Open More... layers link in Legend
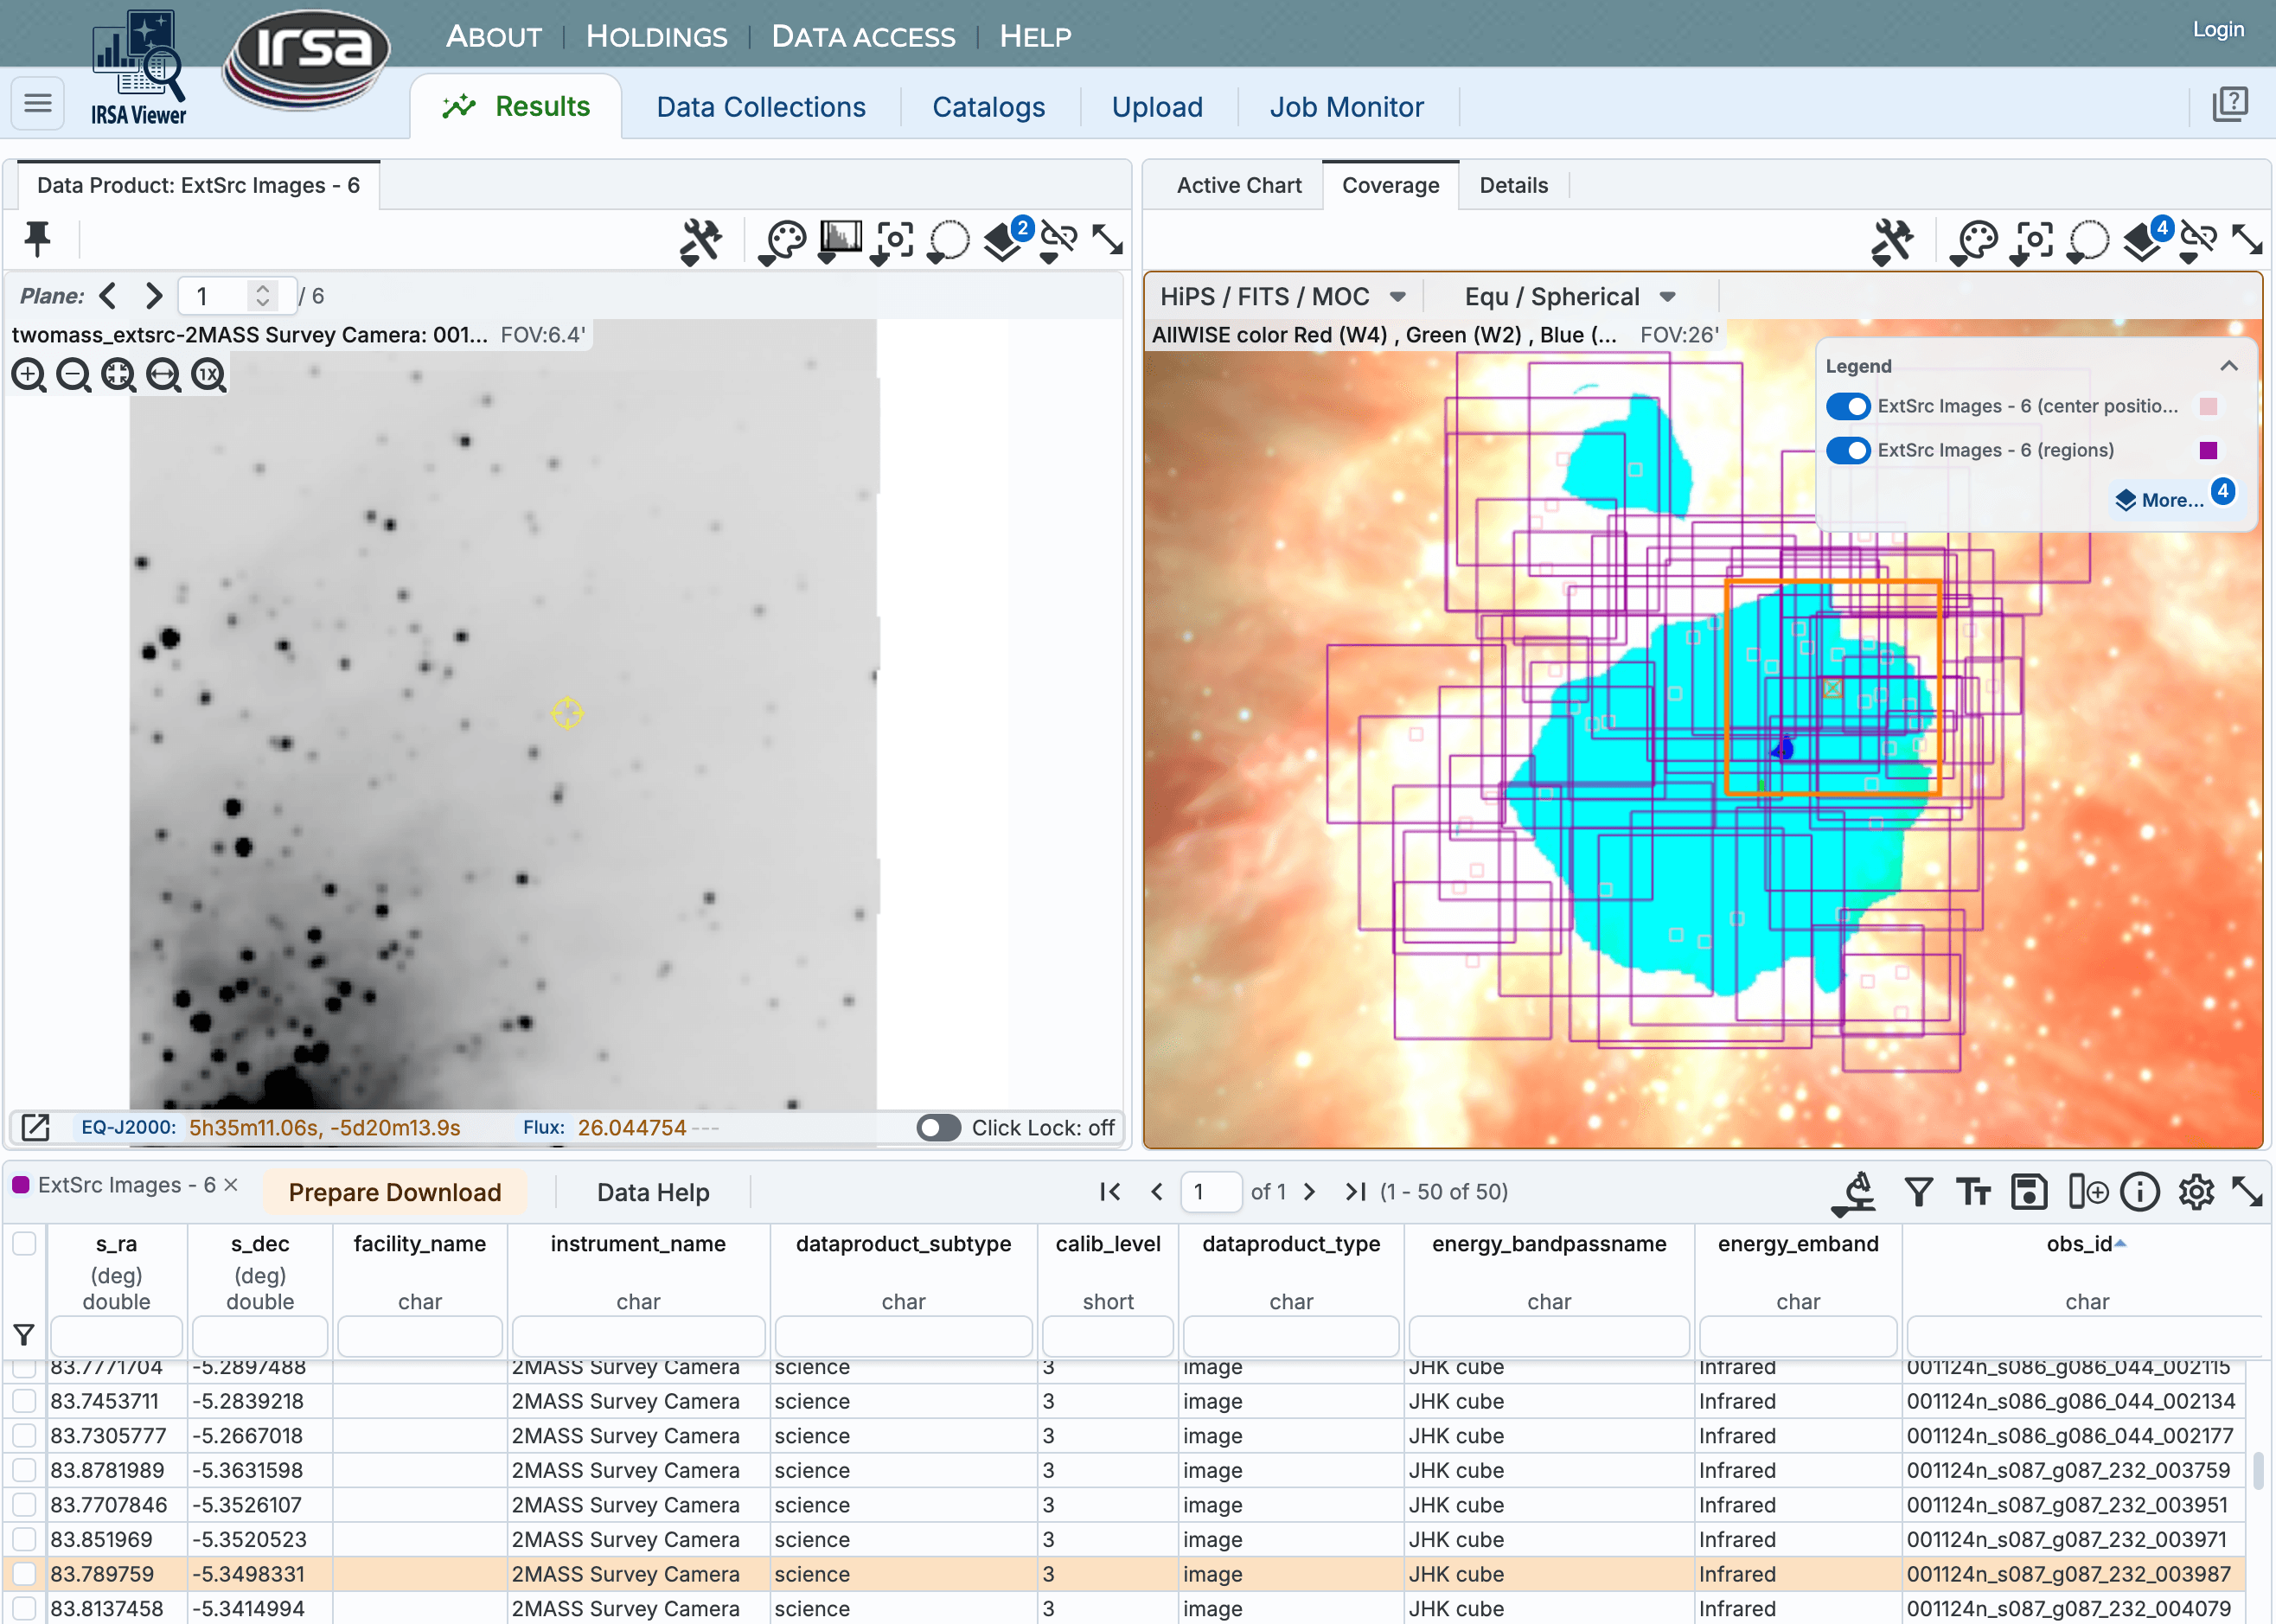This screenshot has height=1624, width=2276. 2172,500
